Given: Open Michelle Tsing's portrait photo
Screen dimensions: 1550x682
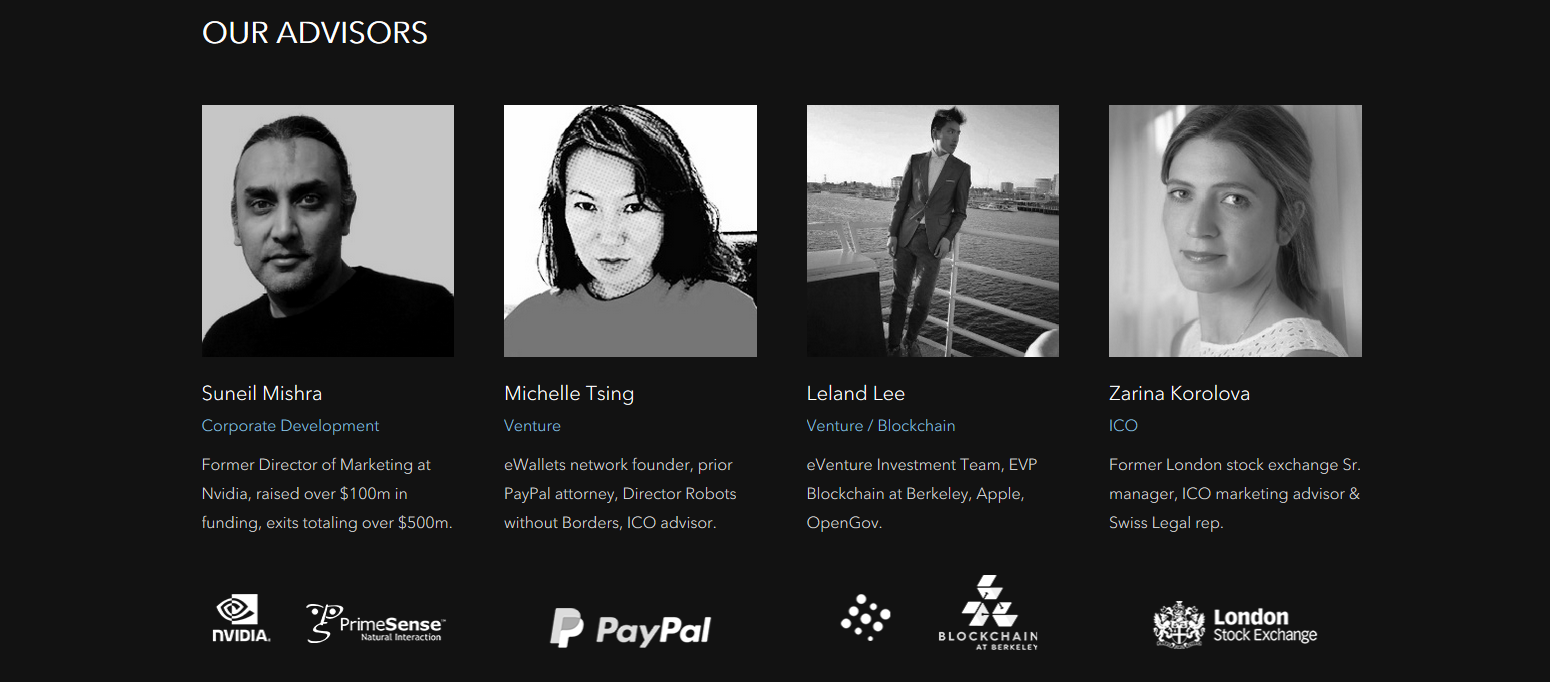Looking at the screenshot, I should (x=630, y=231).
